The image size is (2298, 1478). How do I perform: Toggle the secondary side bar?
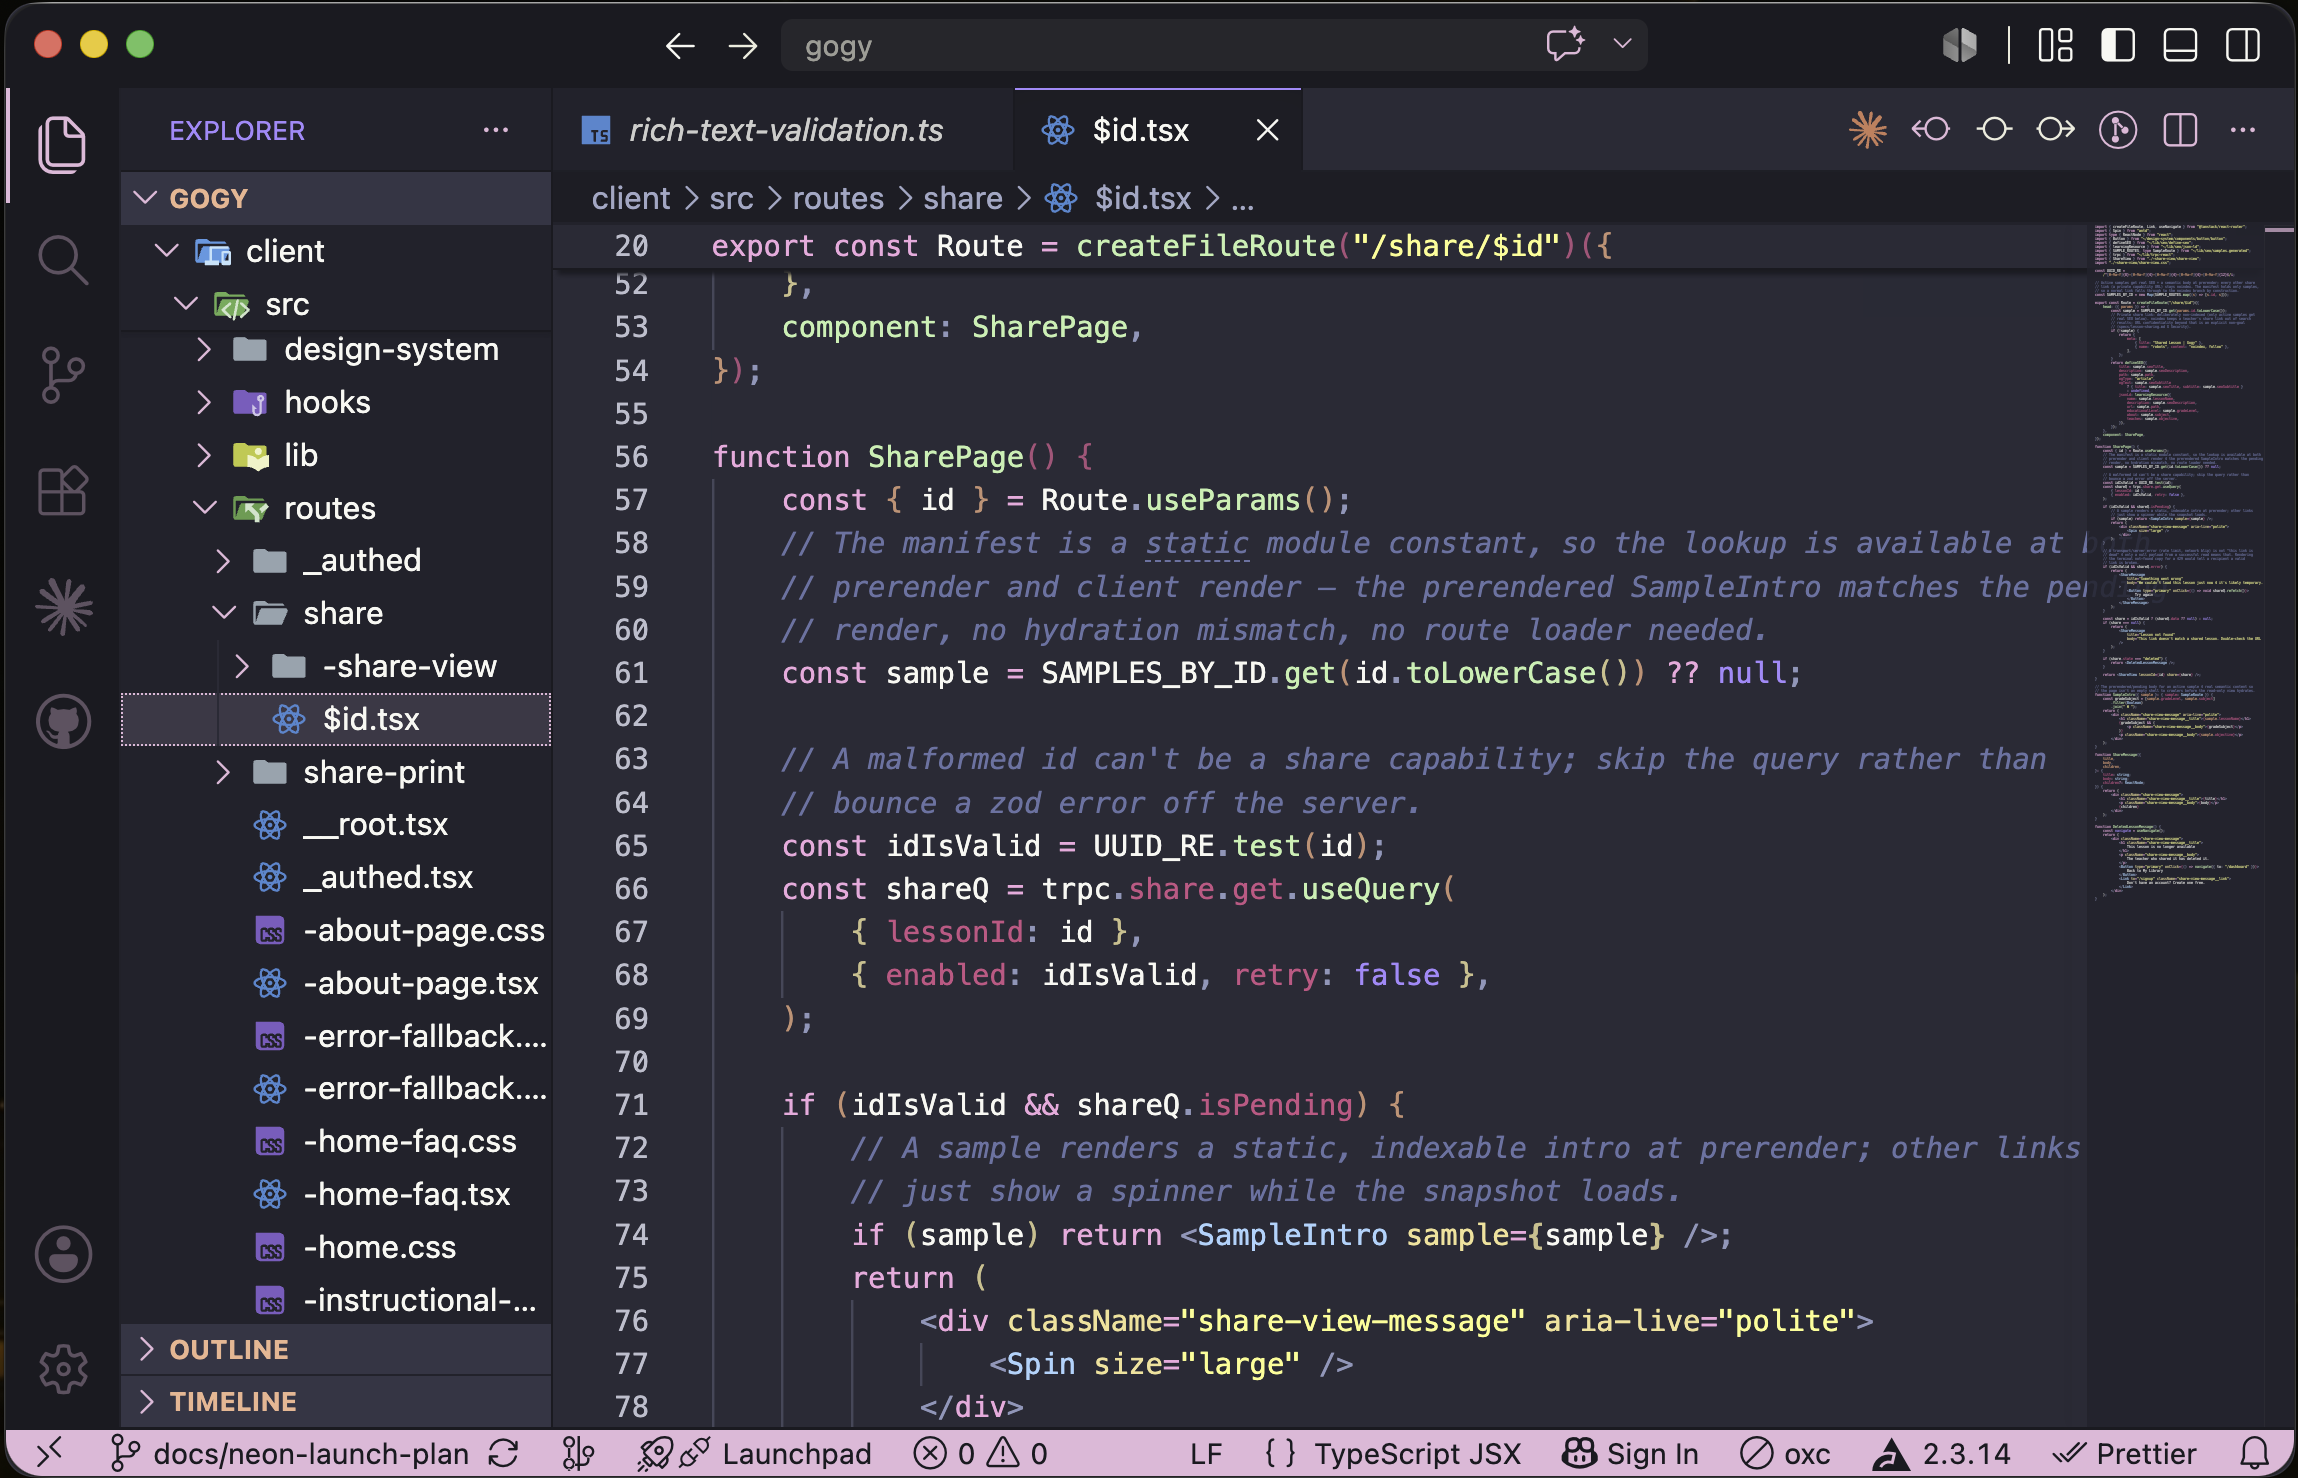2243,45
